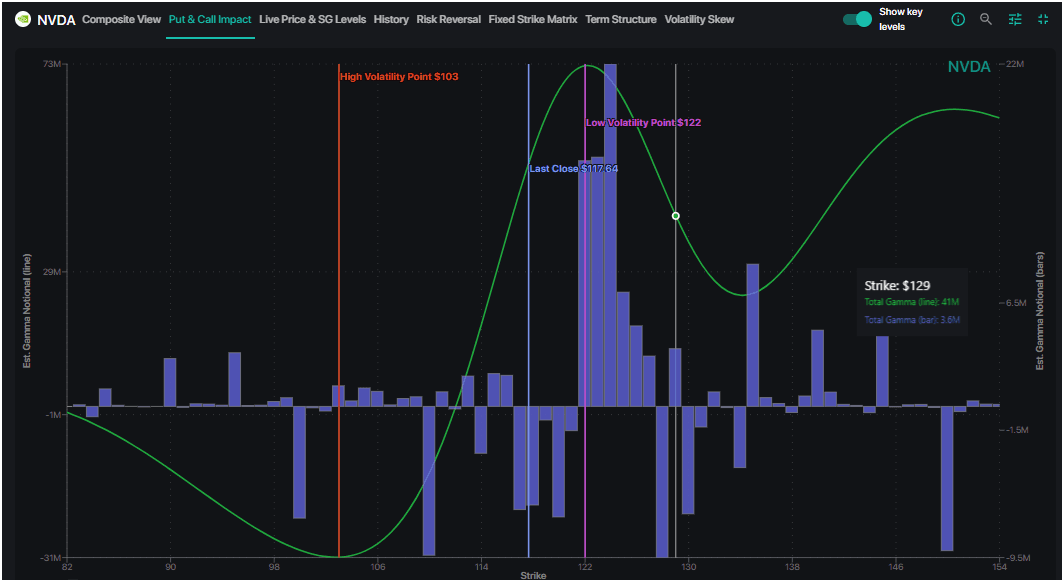1064x582 pixels.
Task: Open the Live Price & SG Levels tab
Action: click(x=312, y=19)
